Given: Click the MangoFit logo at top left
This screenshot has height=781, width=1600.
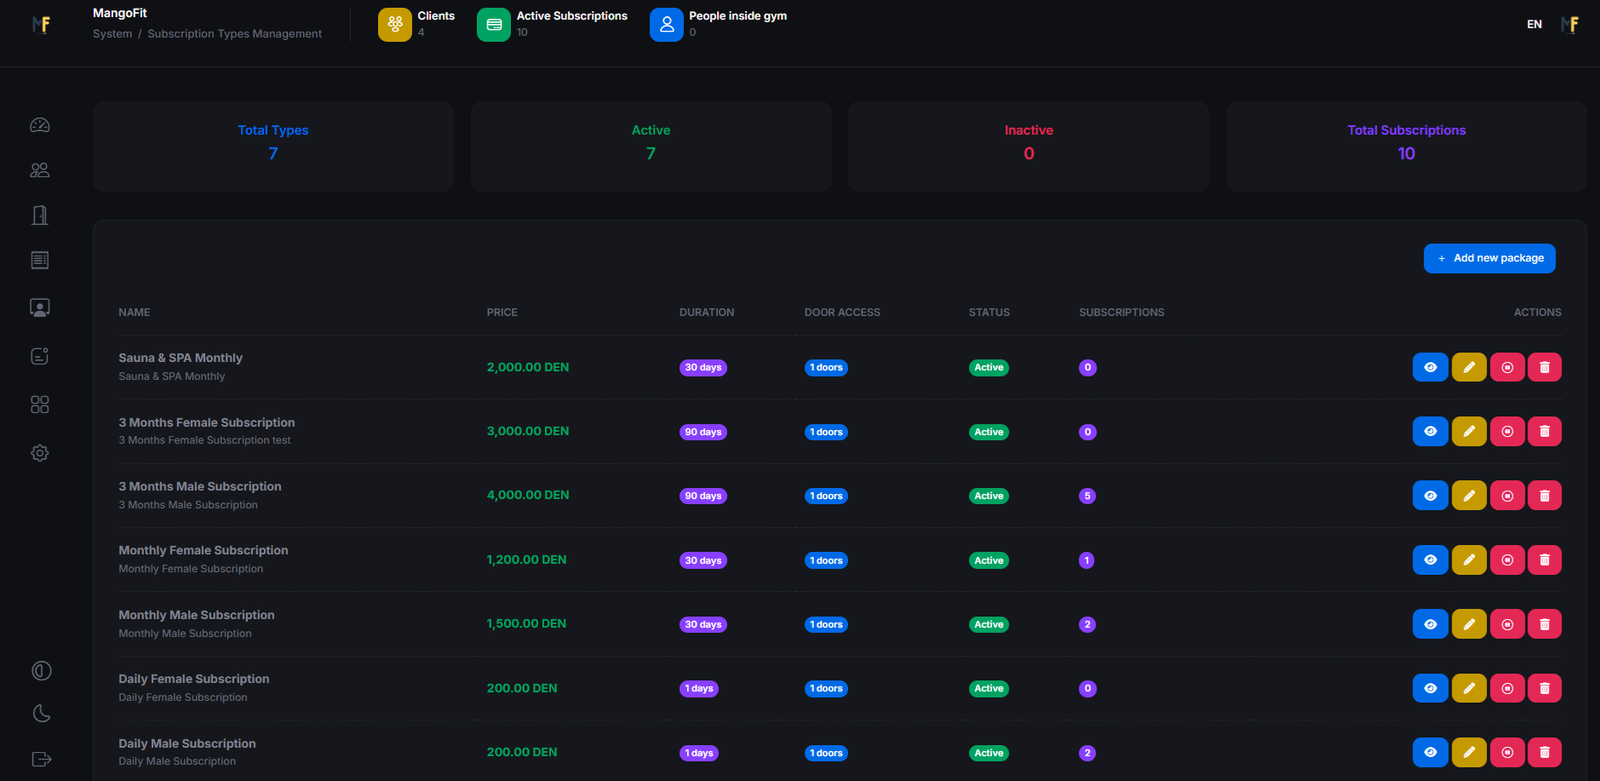Looking at the screenshot, I should (41, 24).
